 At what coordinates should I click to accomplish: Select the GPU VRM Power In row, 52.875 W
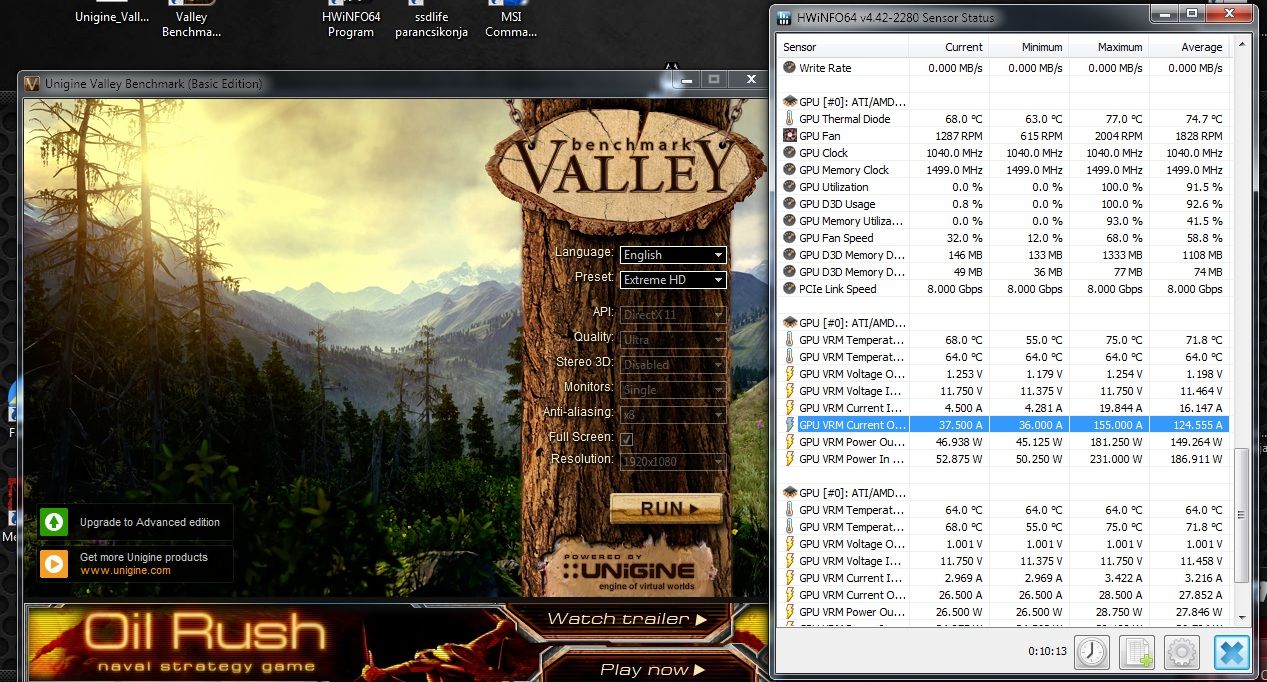point(1003,459)
